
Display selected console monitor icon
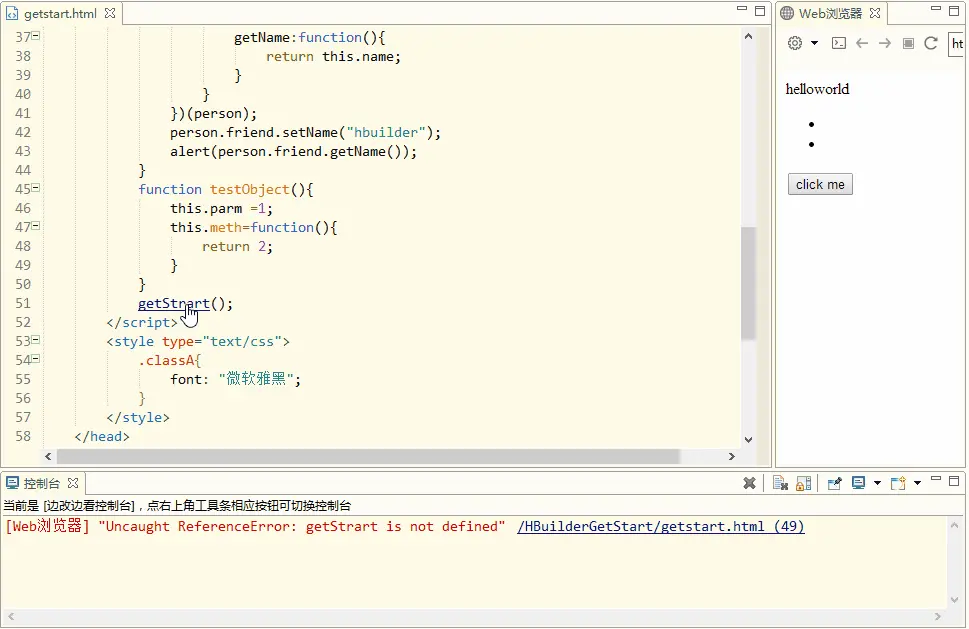click(x=858, y=483)
